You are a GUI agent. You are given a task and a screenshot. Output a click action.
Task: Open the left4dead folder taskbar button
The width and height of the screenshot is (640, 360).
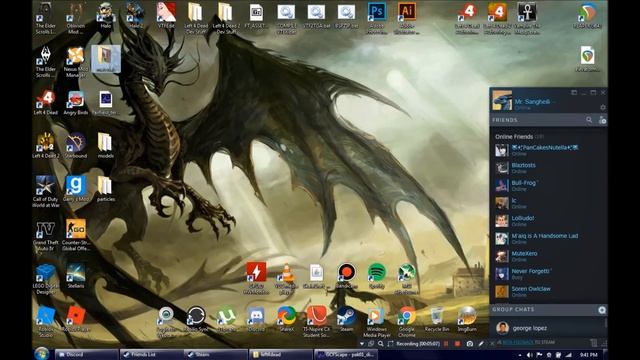coord(280,354)
